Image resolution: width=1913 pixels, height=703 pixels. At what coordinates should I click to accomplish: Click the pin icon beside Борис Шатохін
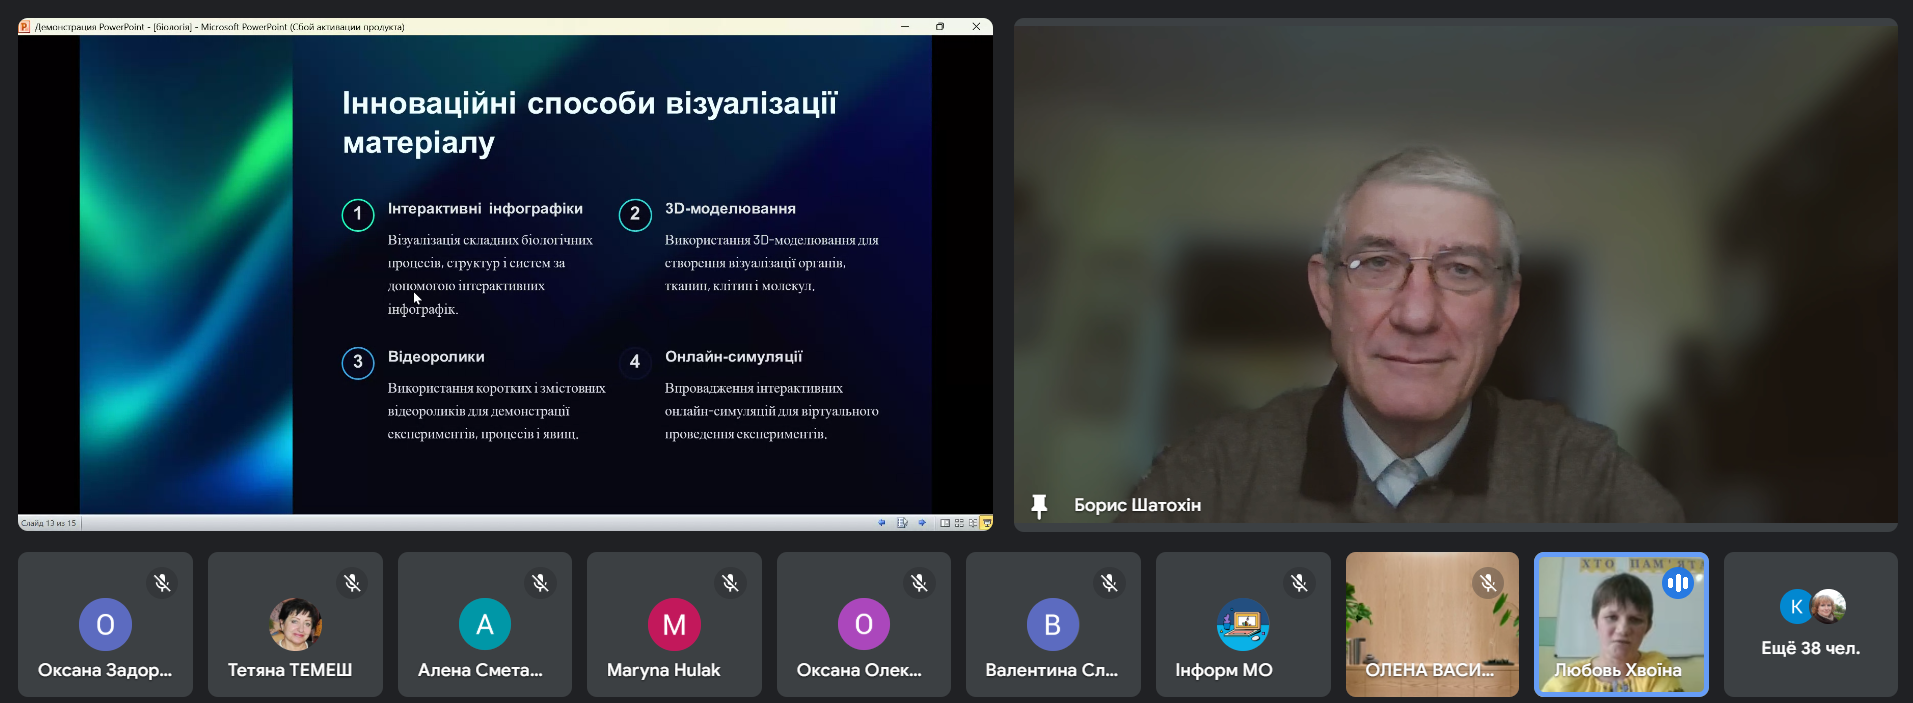coord(1039,506)
